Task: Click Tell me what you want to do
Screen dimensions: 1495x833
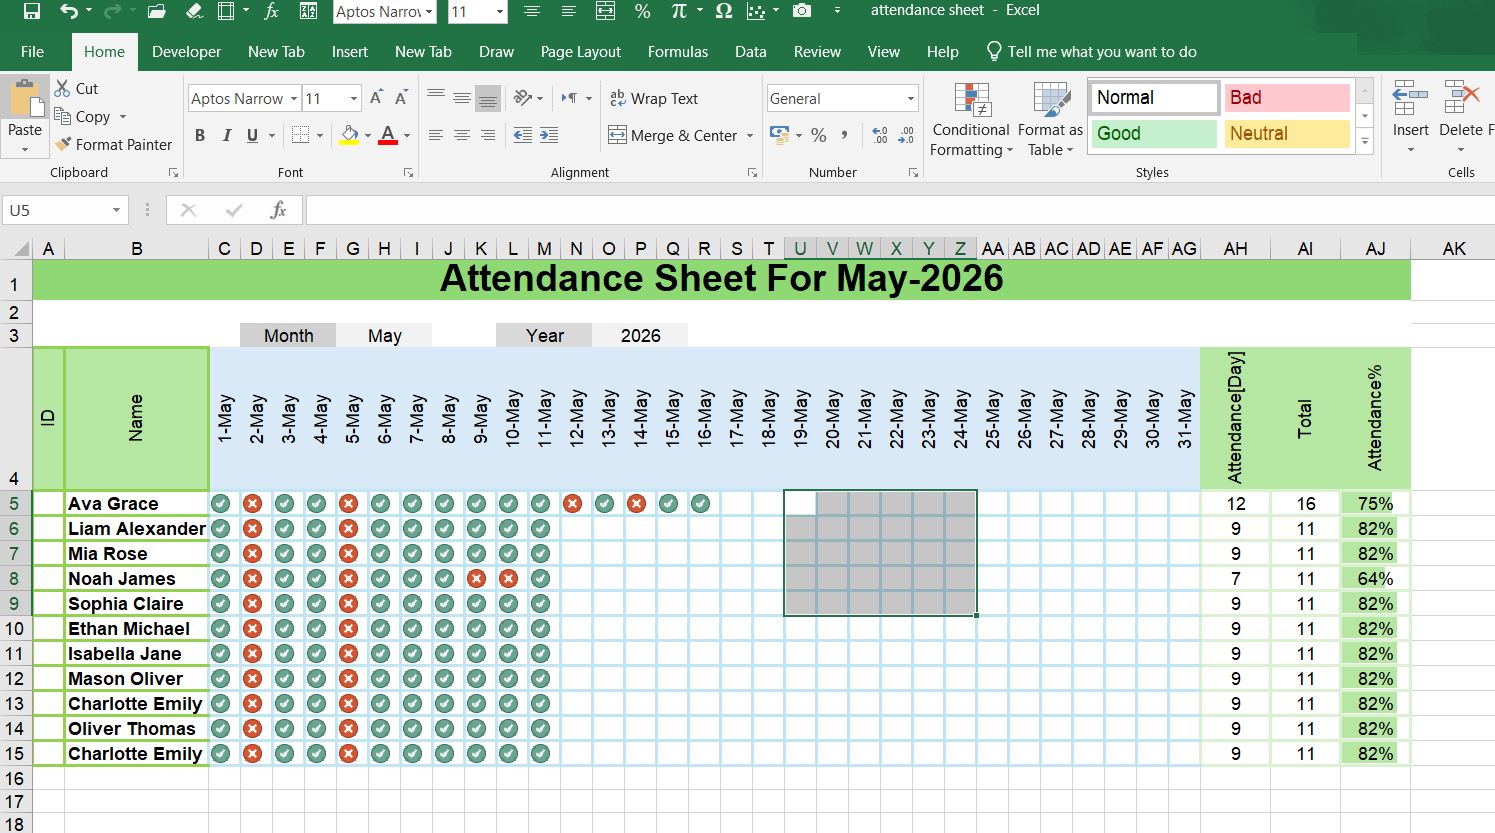Action: click(x=1091, y=52)
